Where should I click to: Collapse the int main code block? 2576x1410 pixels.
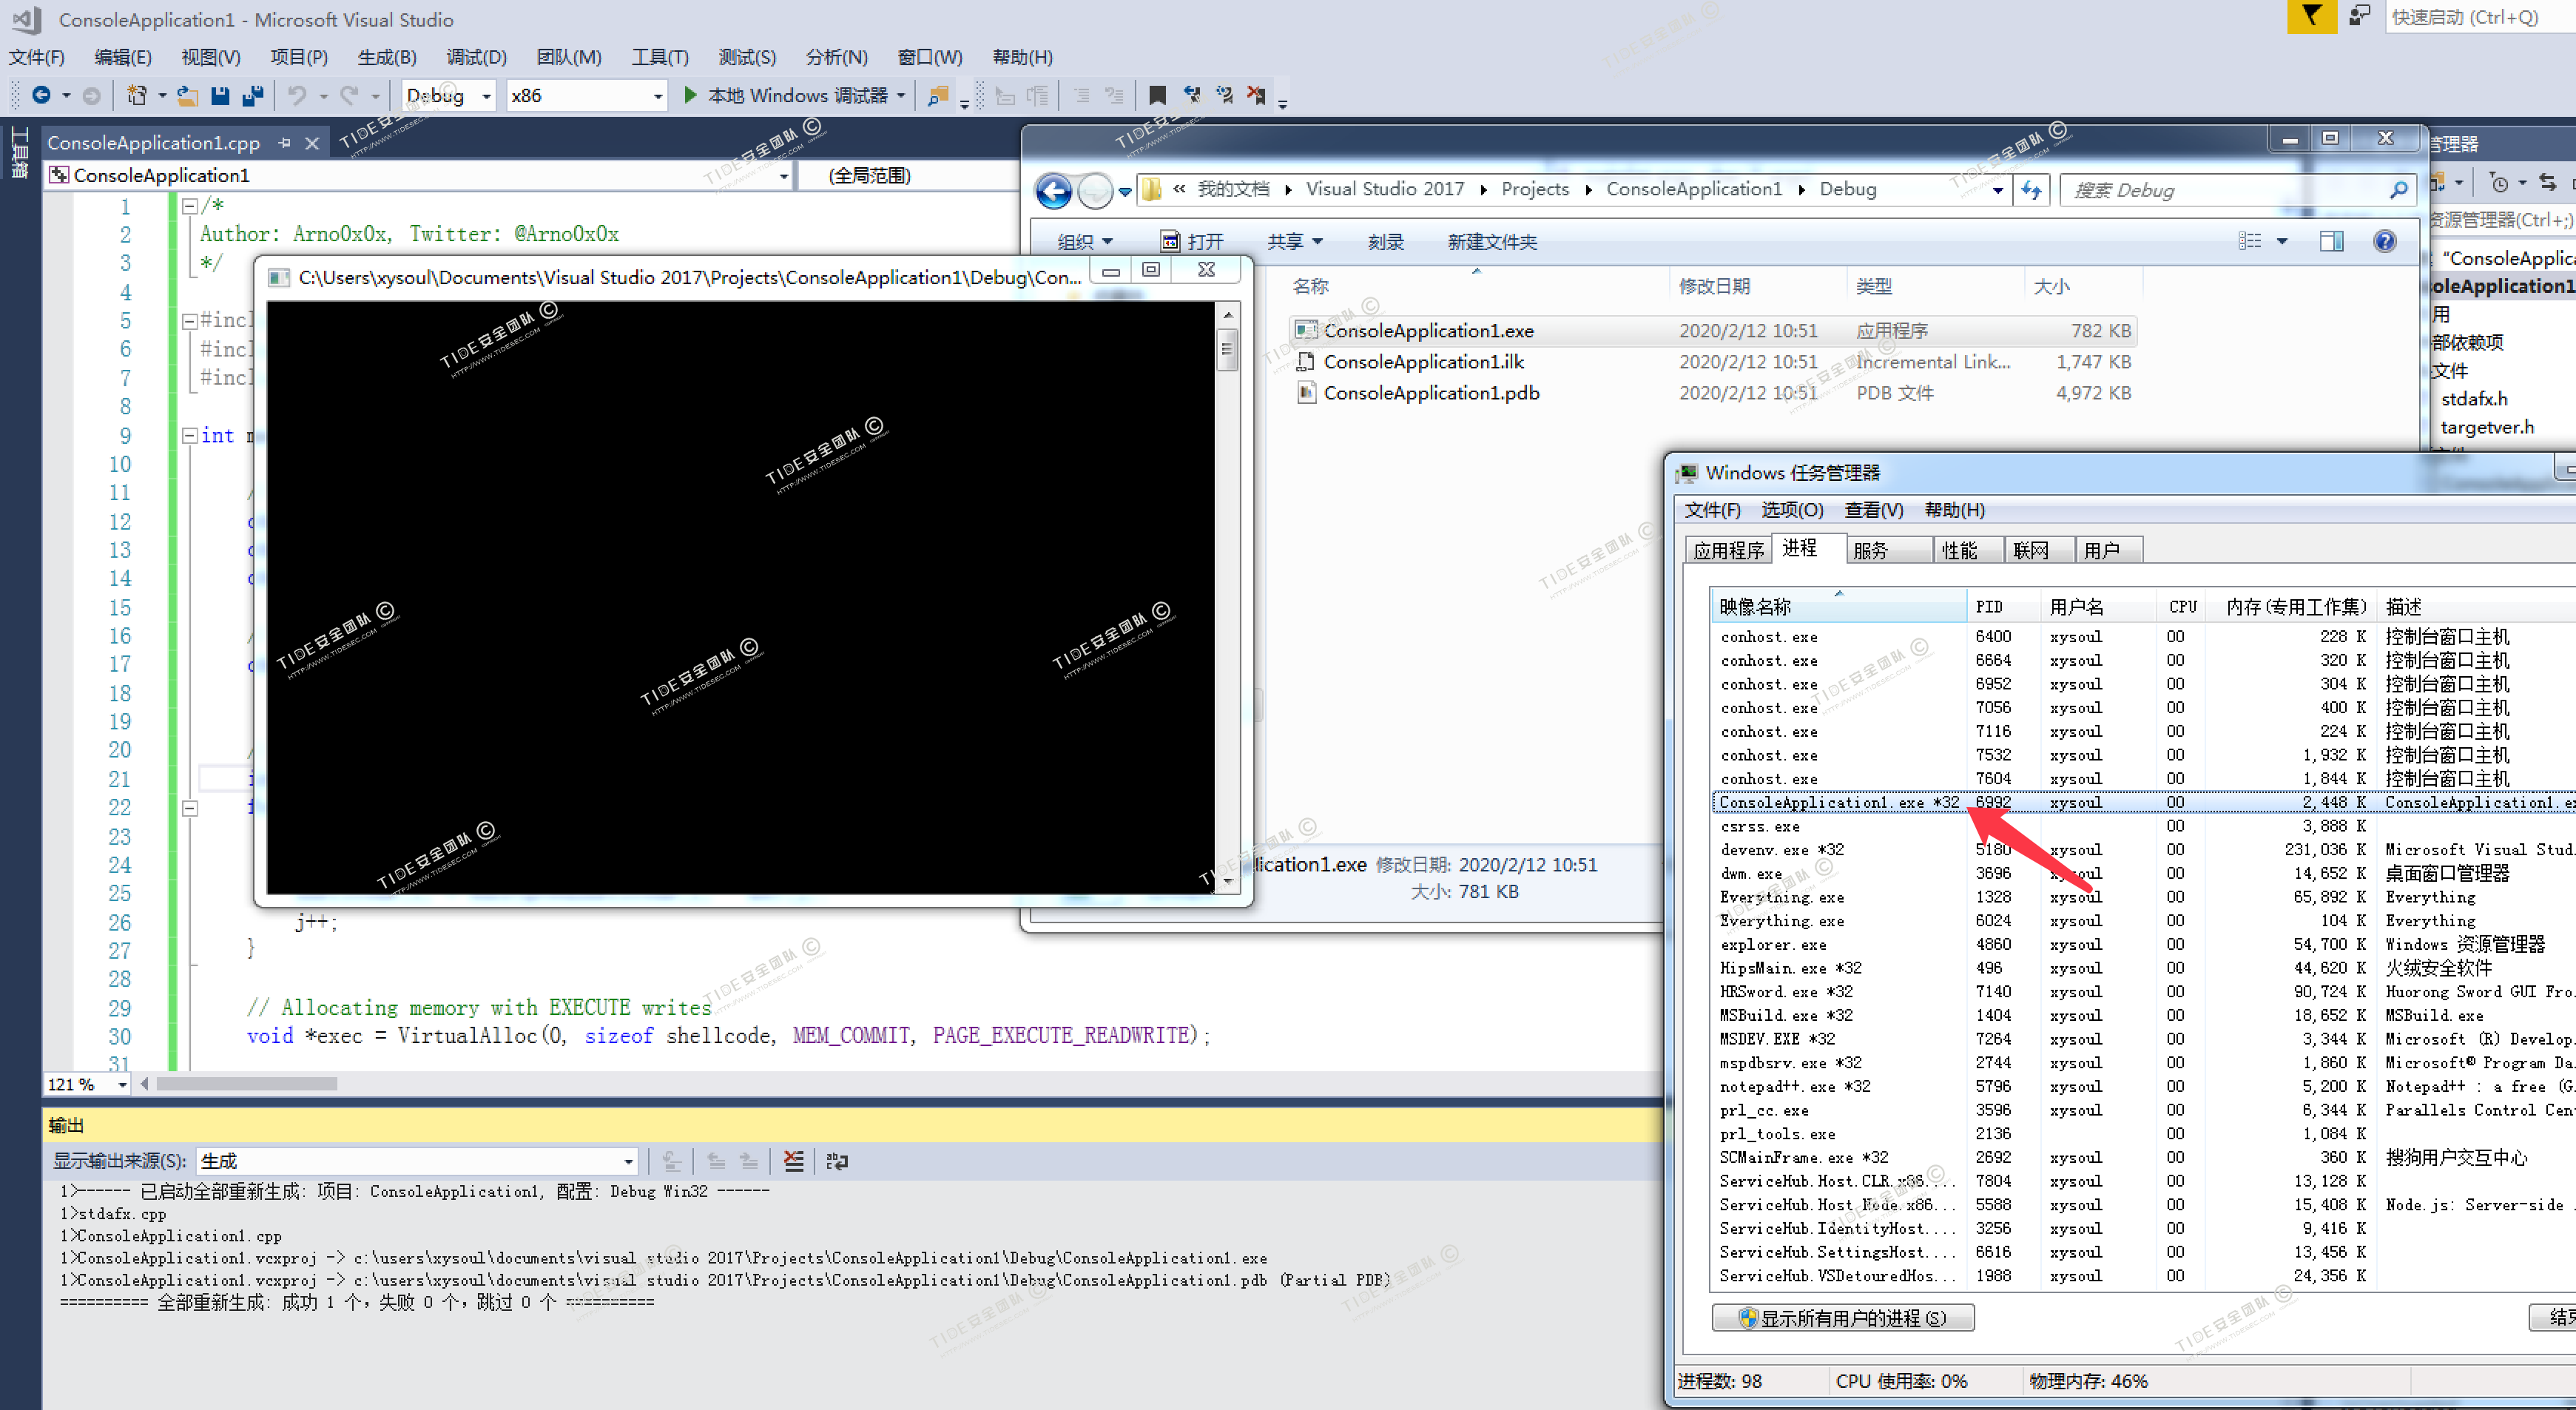[x=190, y=436]
